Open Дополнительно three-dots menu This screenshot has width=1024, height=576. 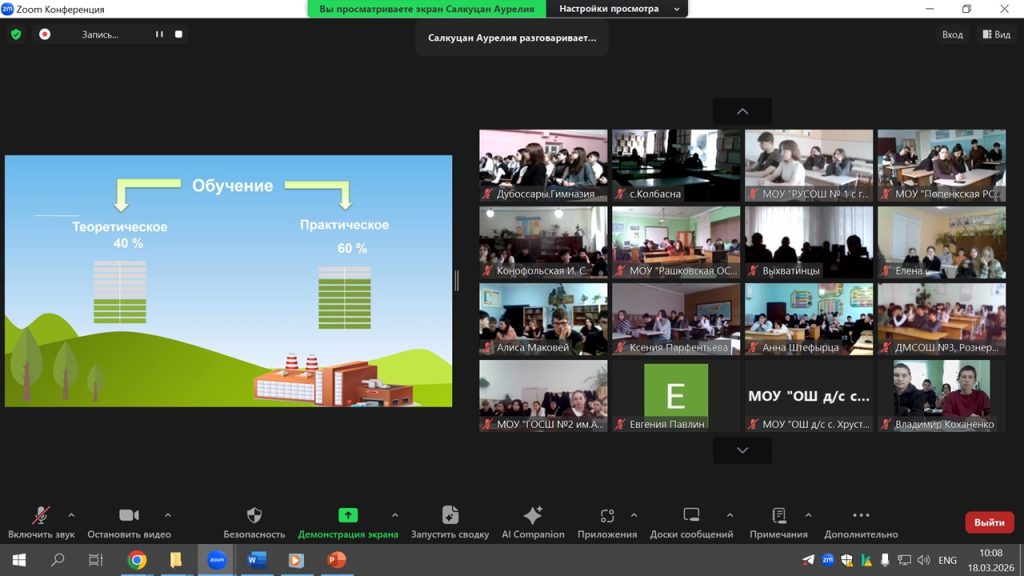(860, 515)
